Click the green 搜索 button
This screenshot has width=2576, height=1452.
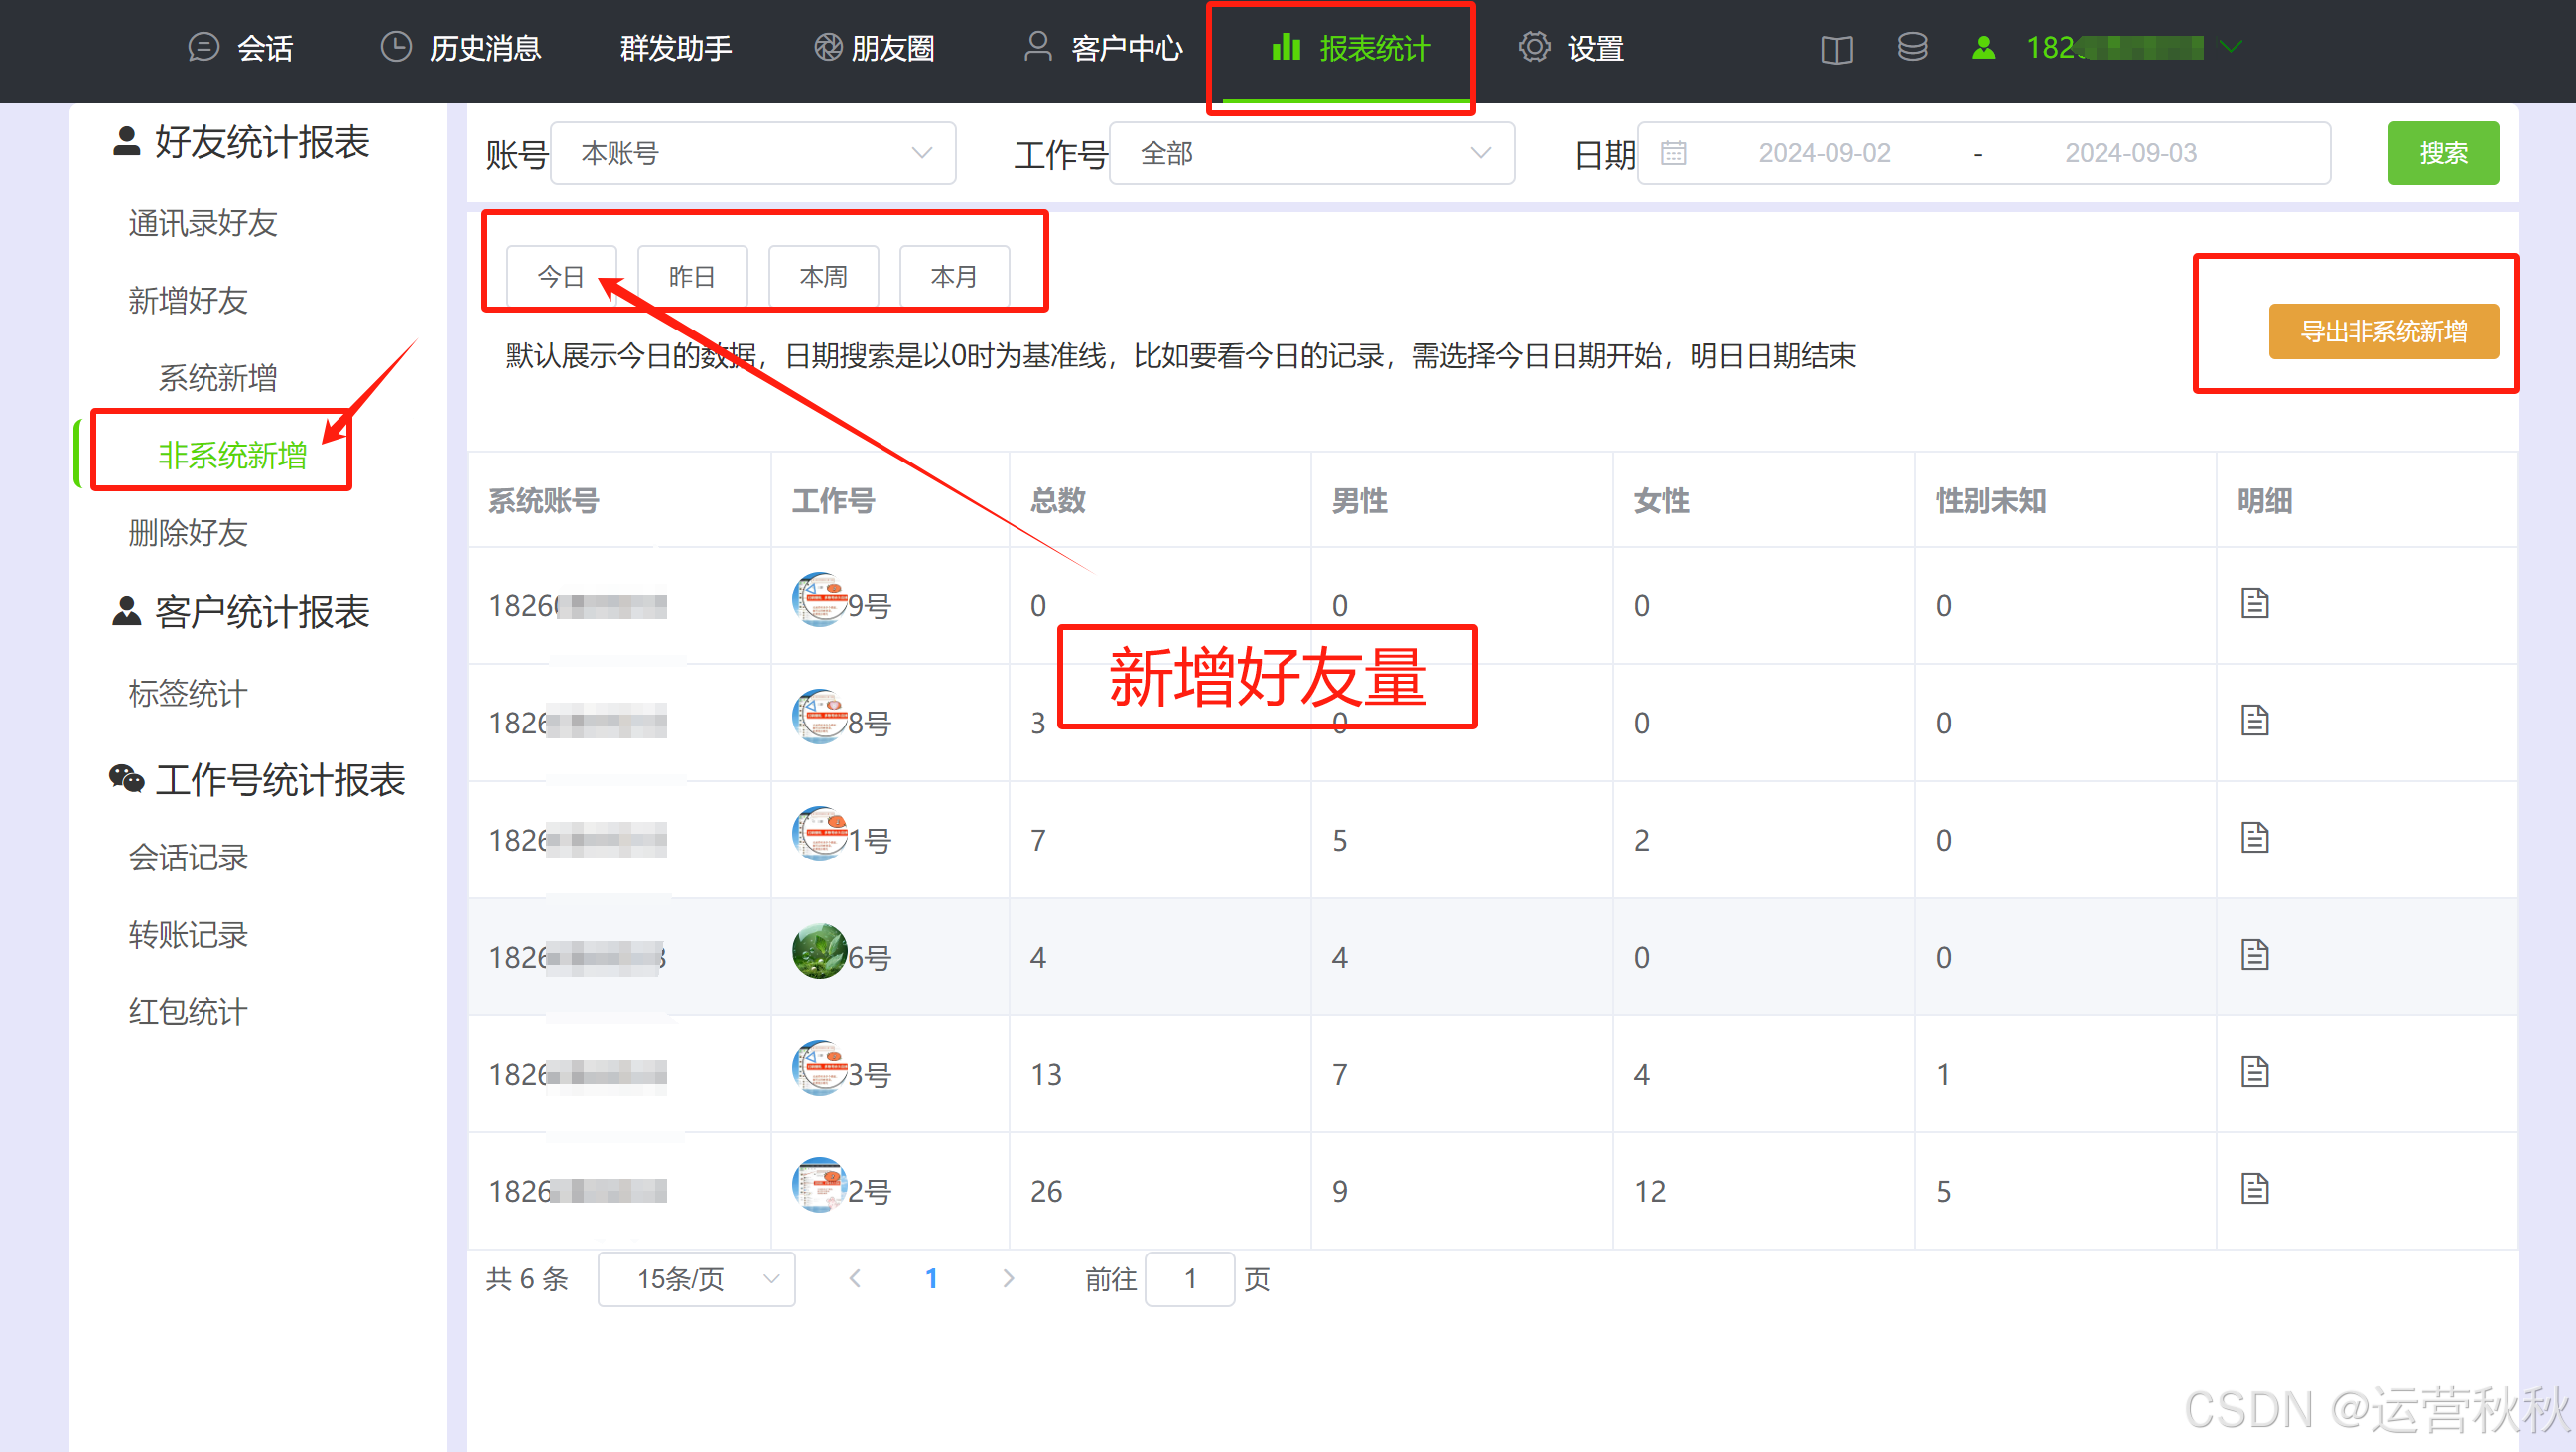pos(2442,153)
